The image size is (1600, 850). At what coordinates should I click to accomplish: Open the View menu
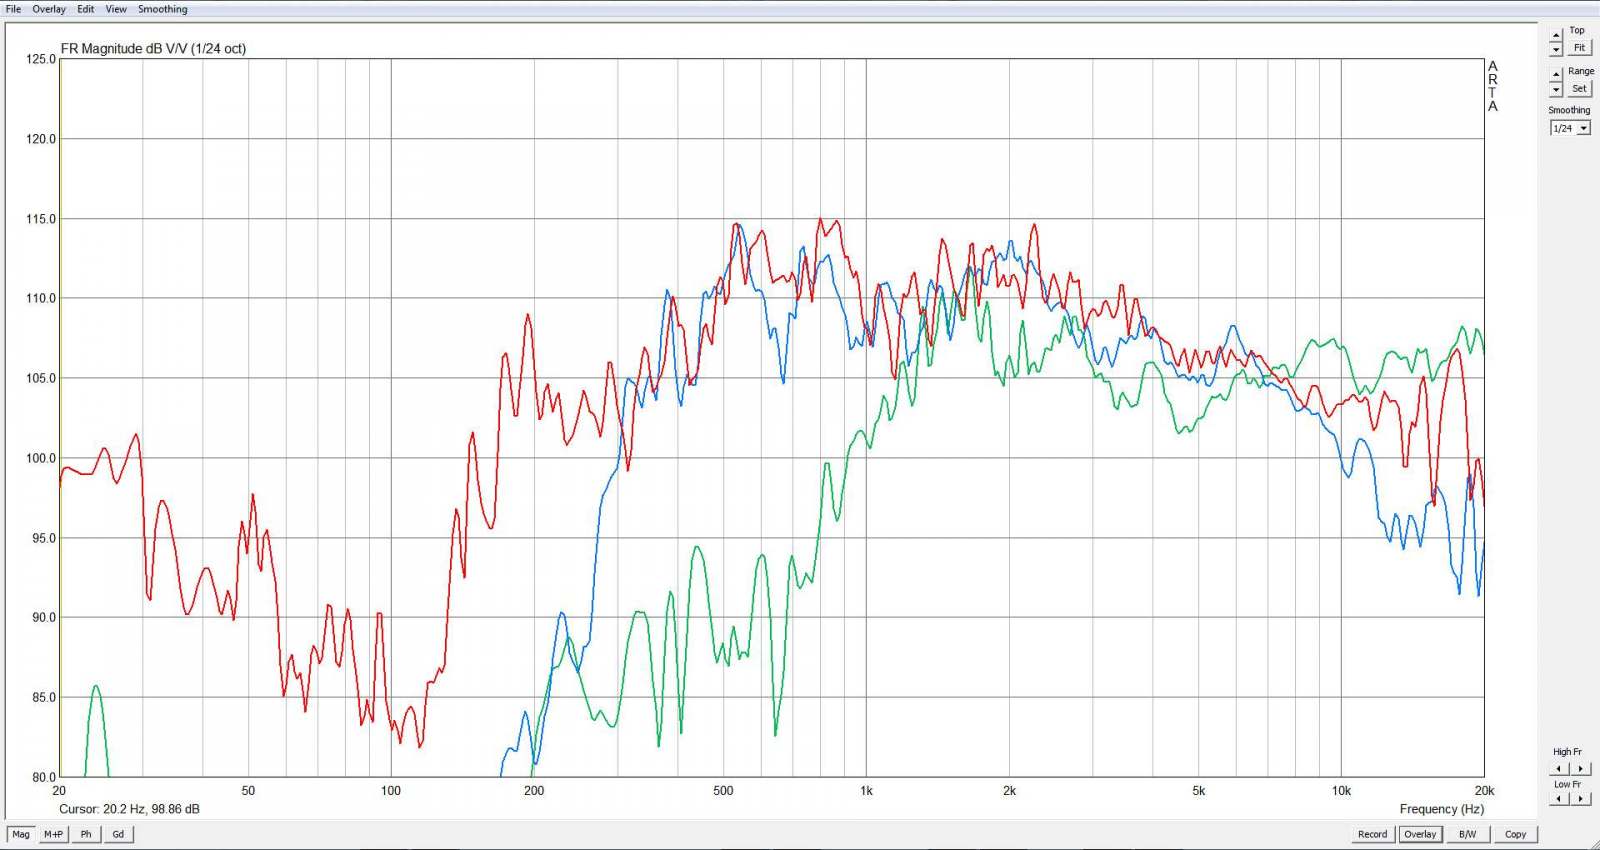(116, 9)
